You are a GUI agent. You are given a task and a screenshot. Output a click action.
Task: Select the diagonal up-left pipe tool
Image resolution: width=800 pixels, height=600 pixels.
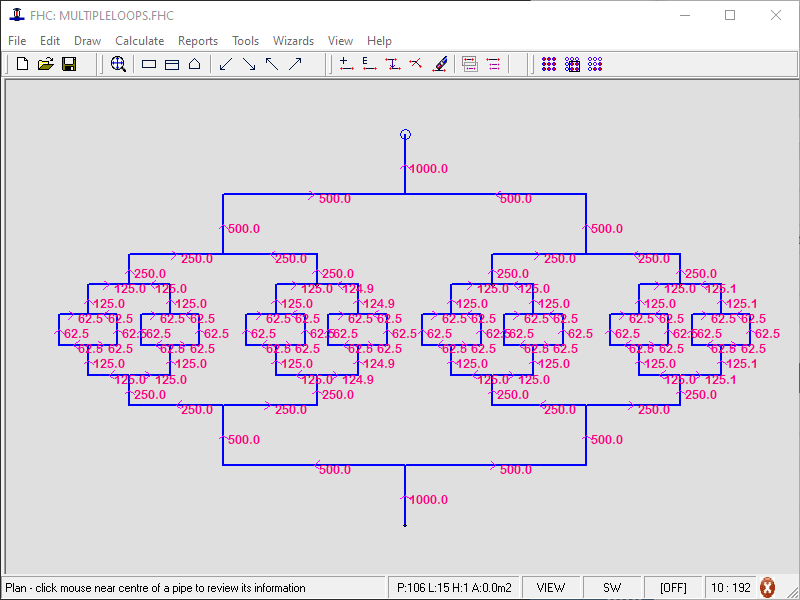click(x=272, y=63)
